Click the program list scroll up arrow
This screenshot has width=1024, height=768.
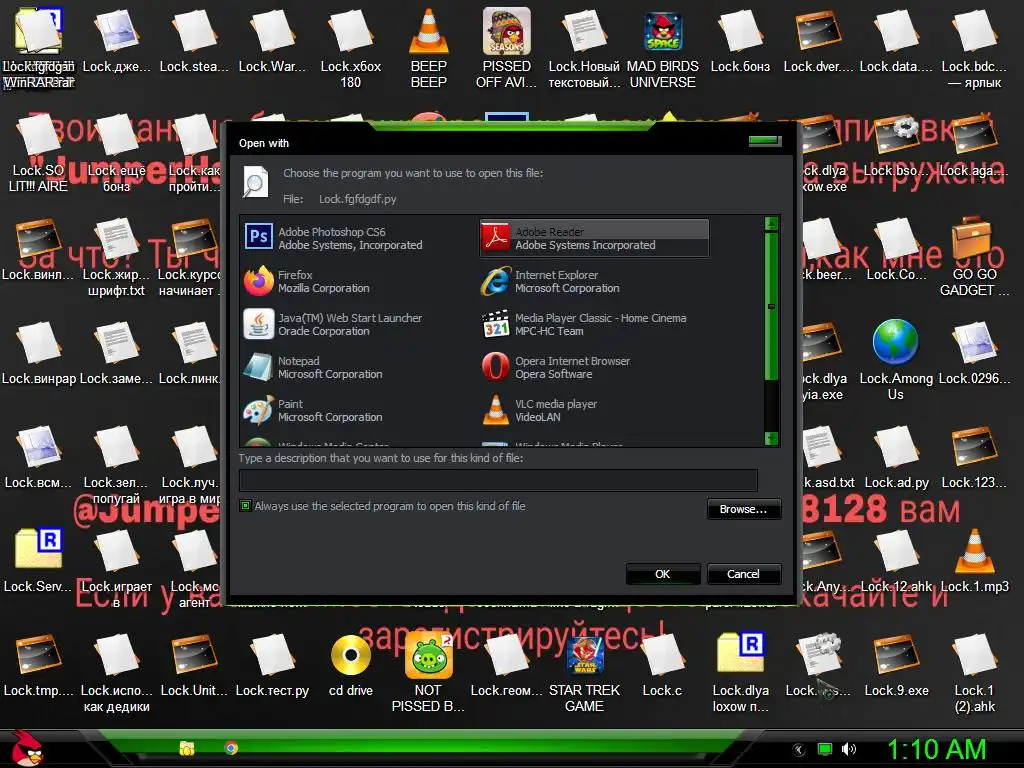tap(771, 224)
